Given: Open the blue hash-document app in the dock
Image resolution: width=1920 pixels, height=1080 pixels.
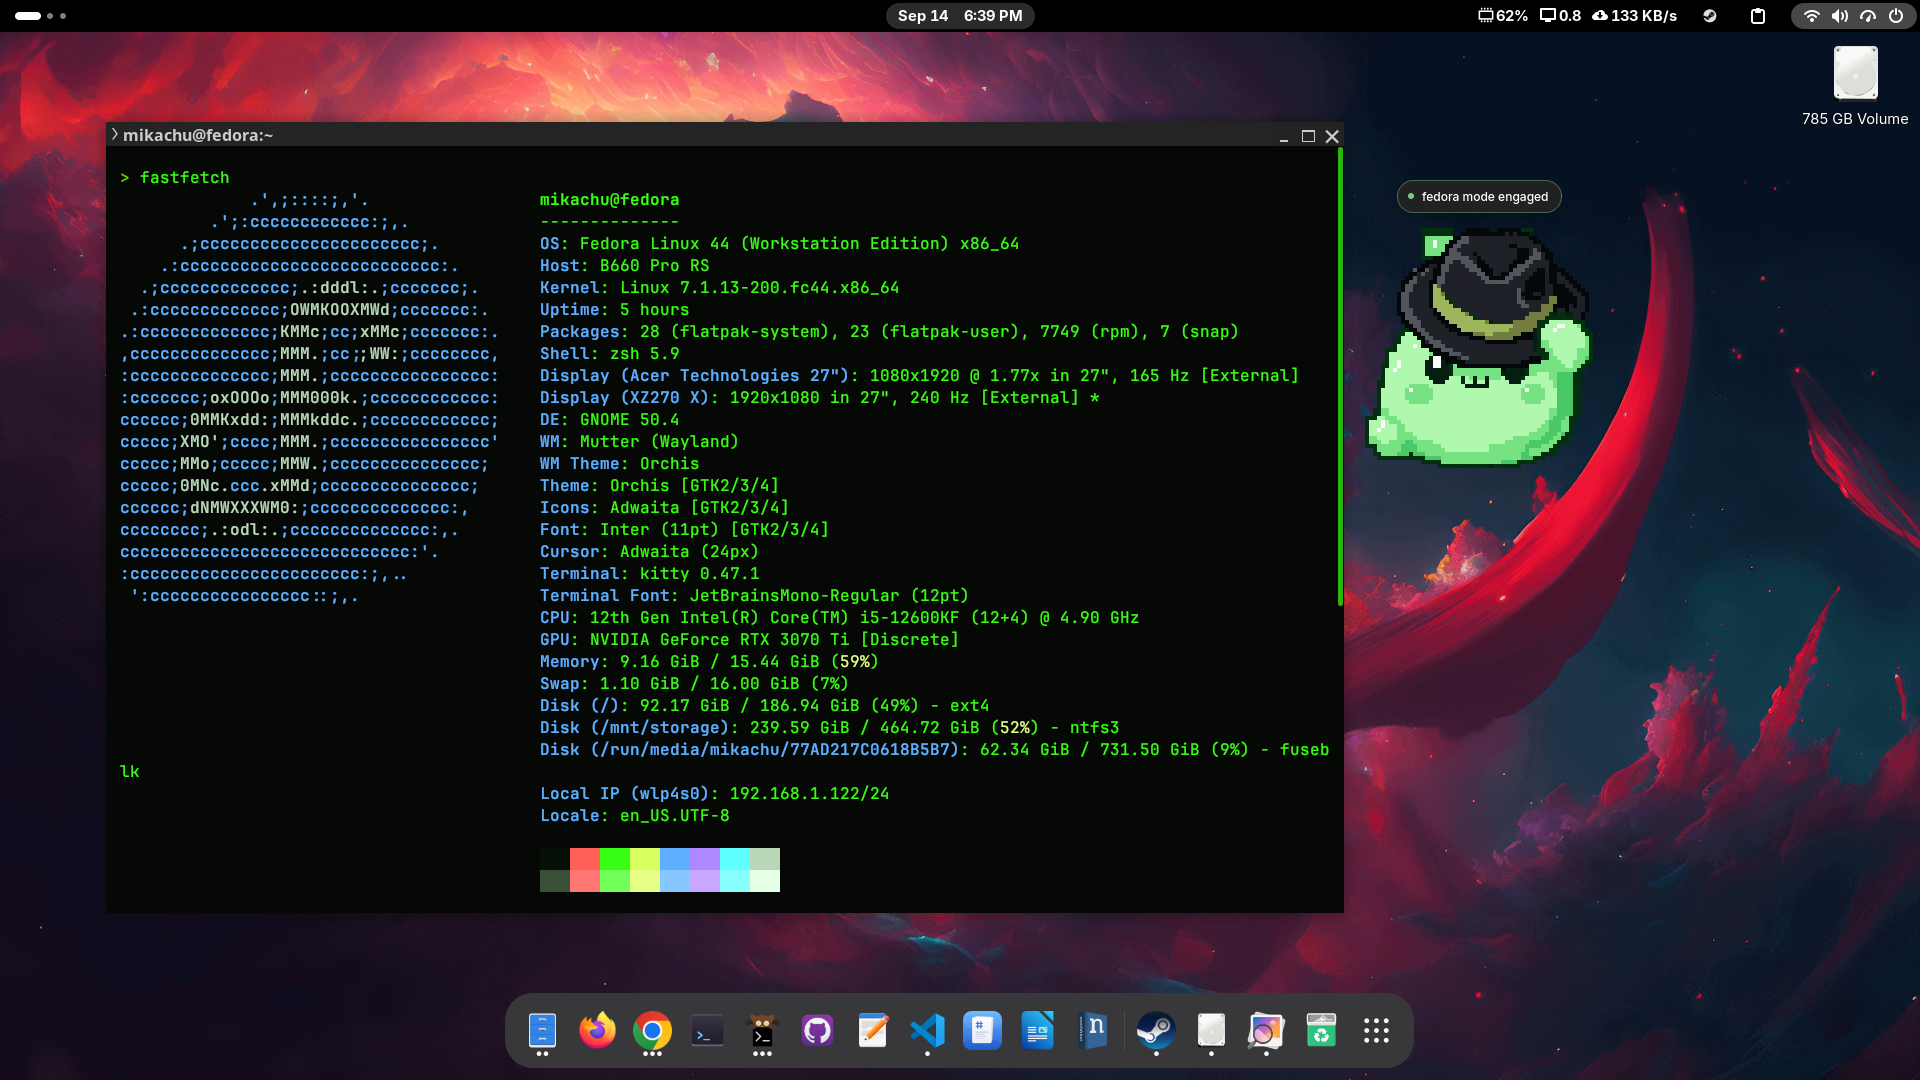Looking at the screenshot, I should point(982,1030).
